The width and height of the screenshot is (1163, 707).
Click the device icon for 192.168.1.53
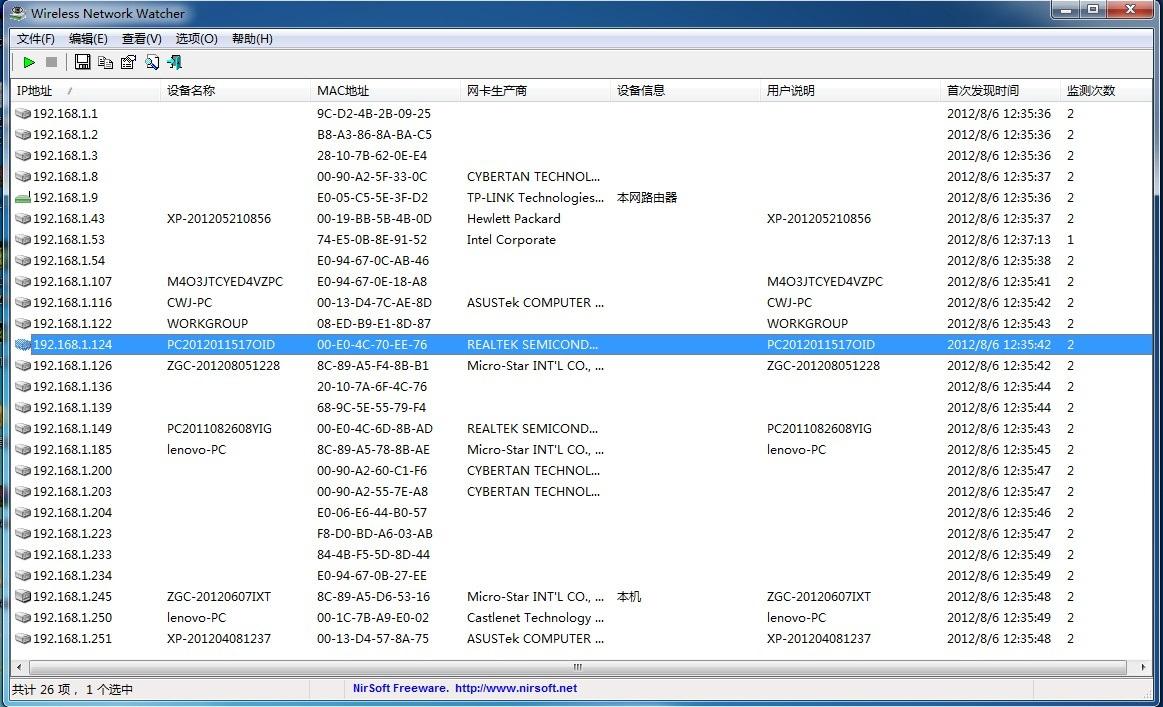[x=23, y=240]
